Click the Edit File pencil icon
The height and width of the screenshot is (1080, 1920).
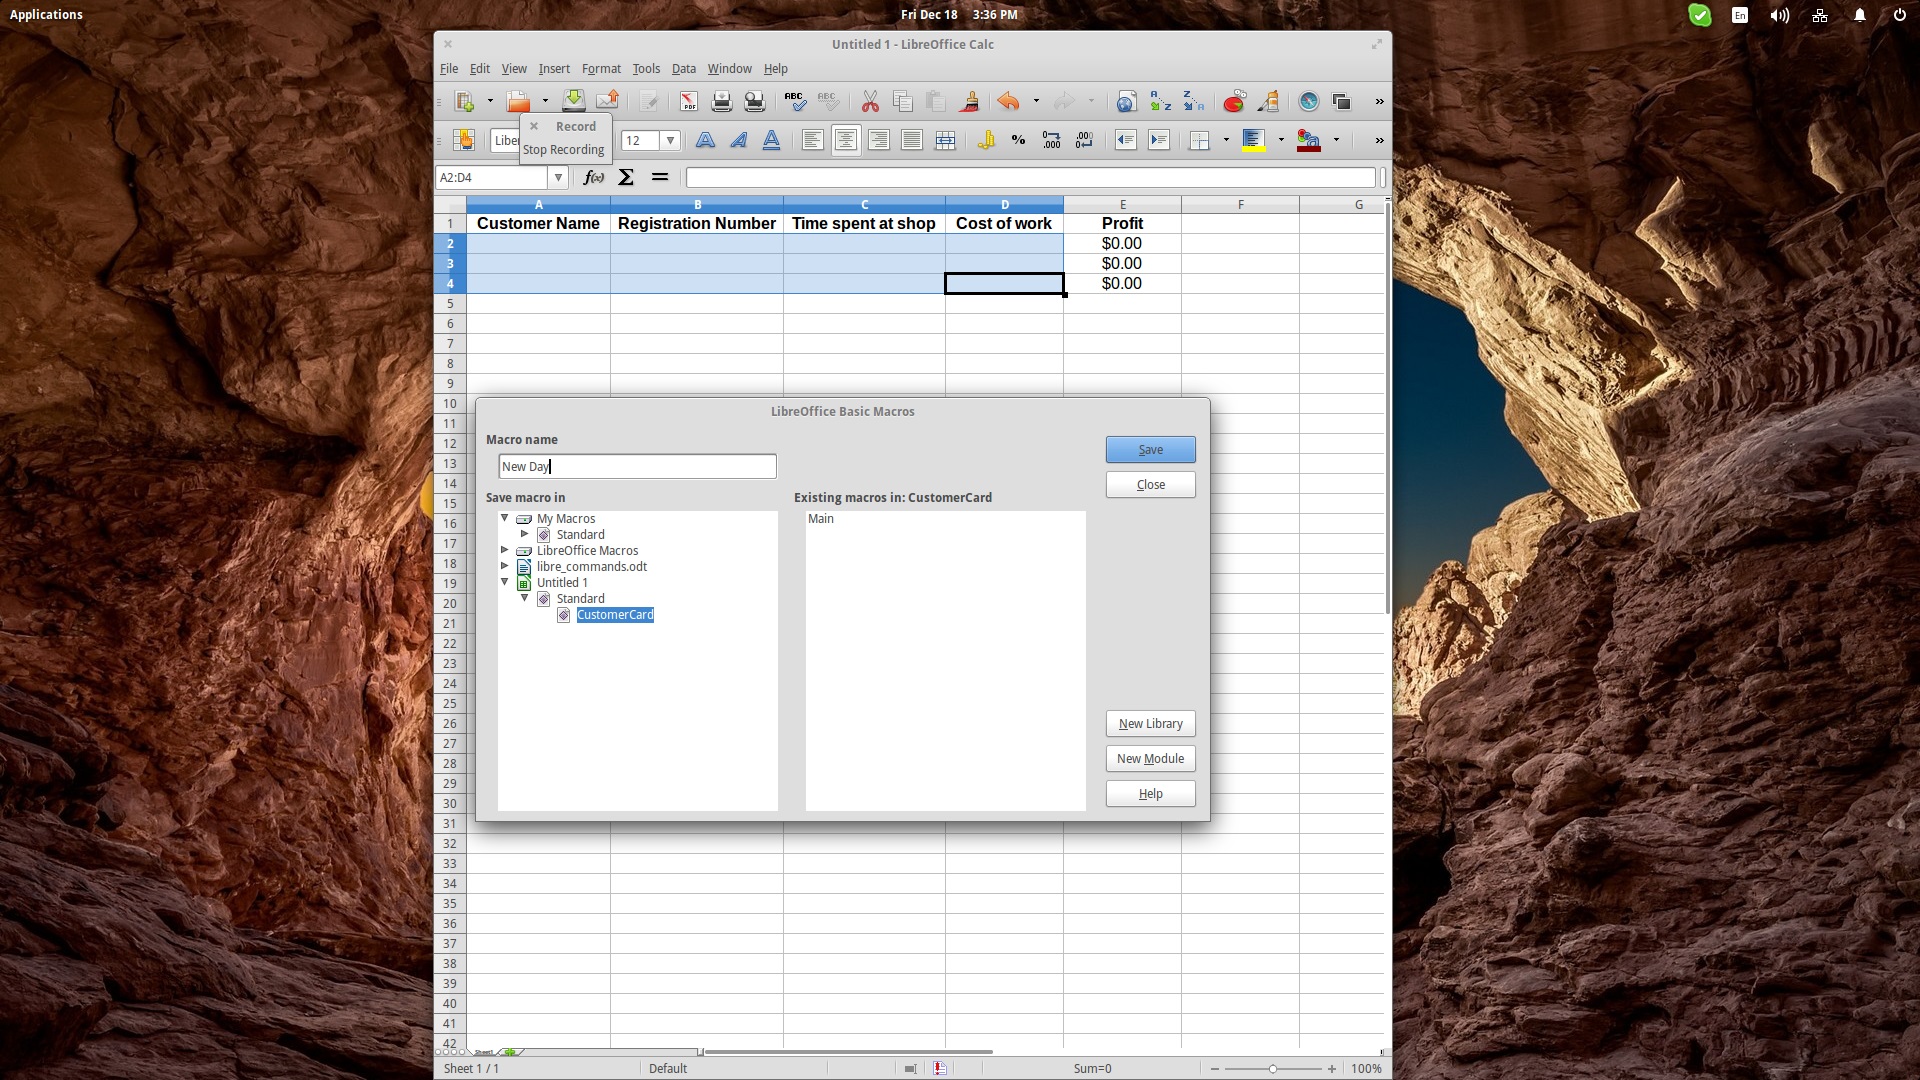649,101
